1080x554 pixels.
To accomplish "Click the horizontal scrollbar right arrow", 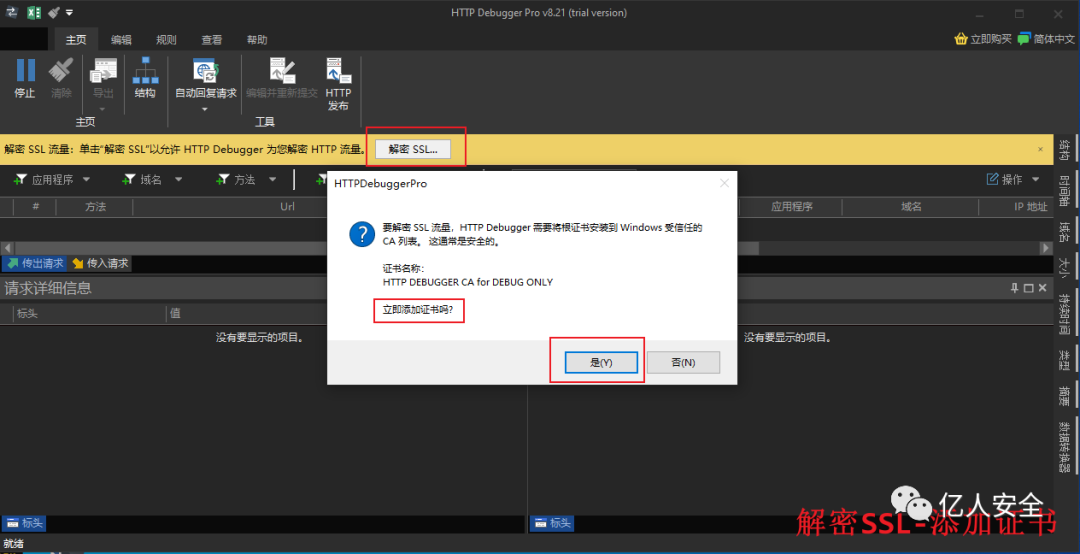I will tap(1046, 248).
